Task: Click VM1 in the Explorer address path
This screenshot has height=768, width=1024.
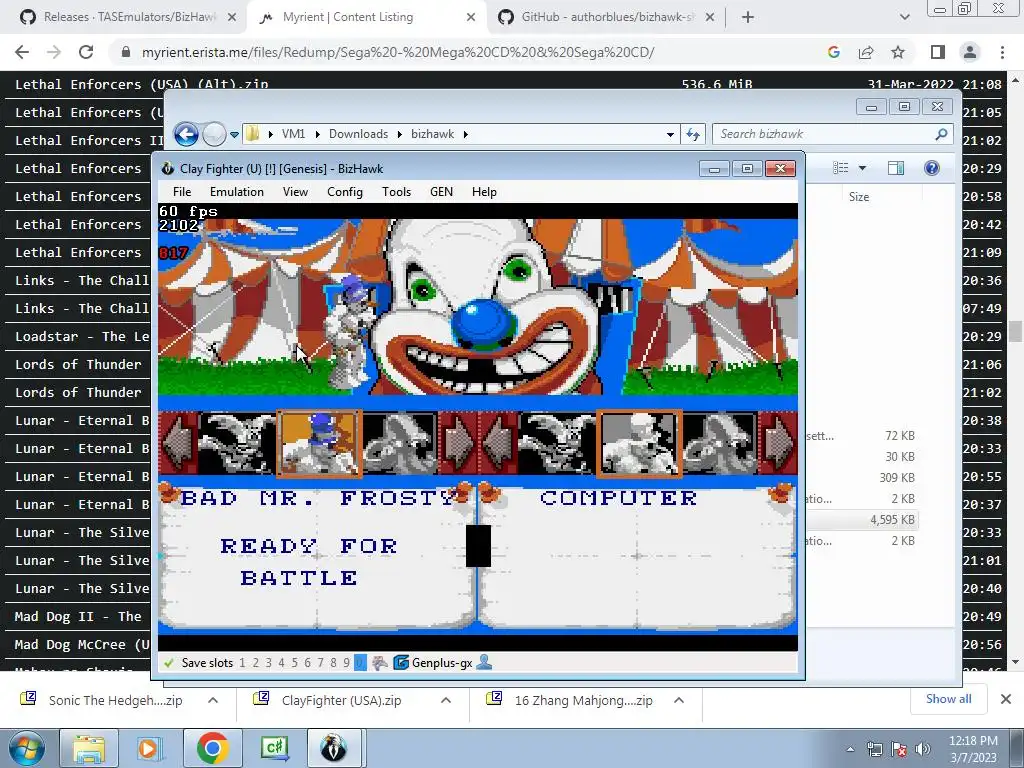Action: pos(293,134)
